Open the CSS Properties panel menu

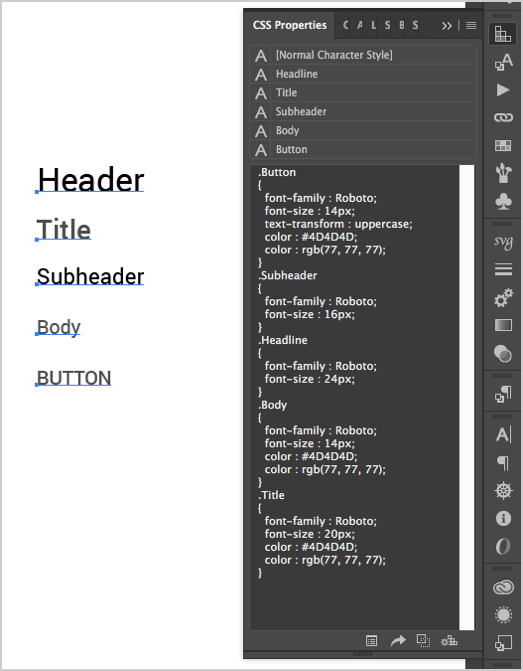(471, 26)
